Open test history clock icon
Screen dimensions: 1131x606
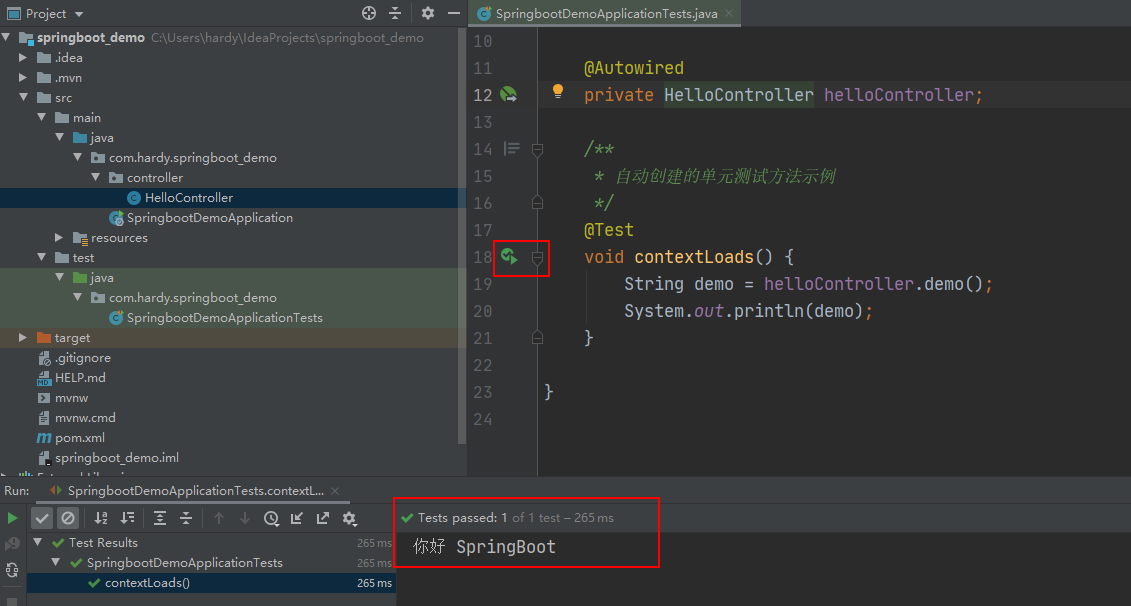[x=271, y=518]
